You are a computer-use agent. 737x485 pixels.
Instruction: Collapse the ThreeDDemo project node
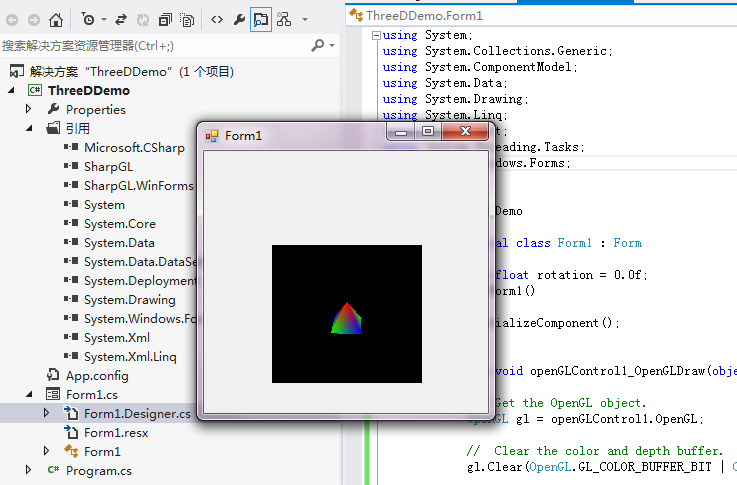coord(11,90)
